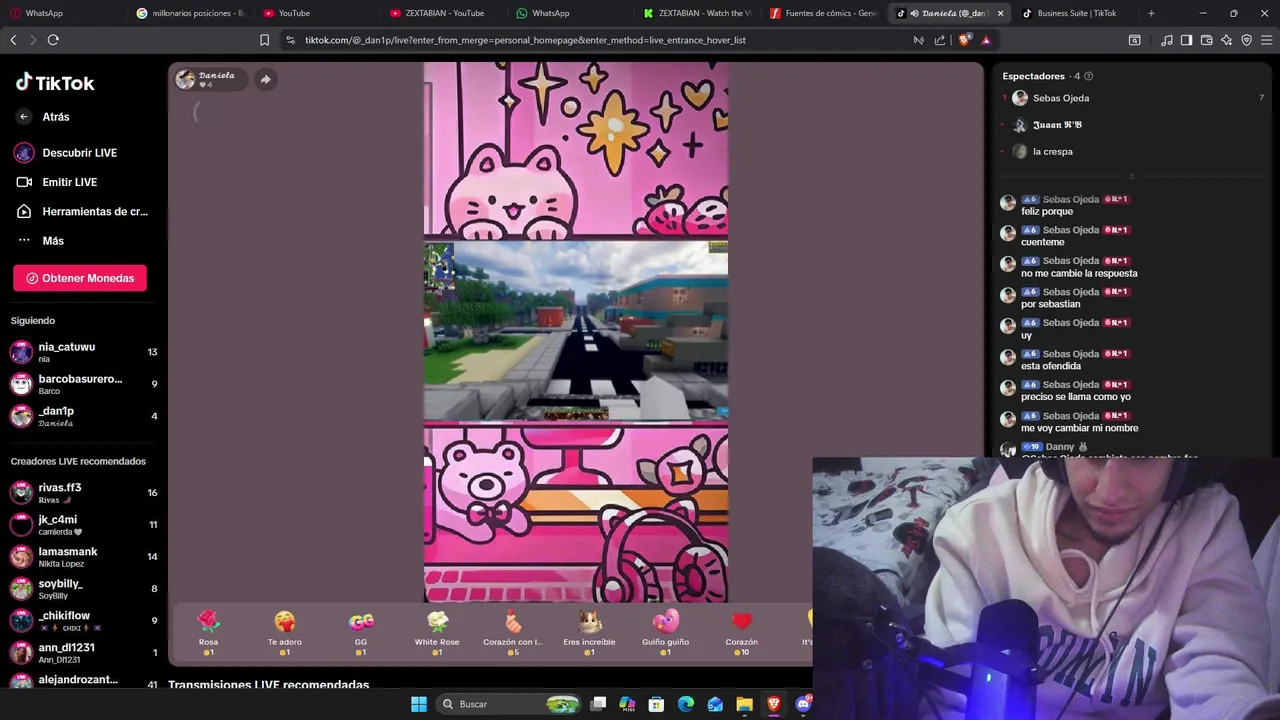Open the Más menu
1280x720 pixels.
(x=40, y=241)
